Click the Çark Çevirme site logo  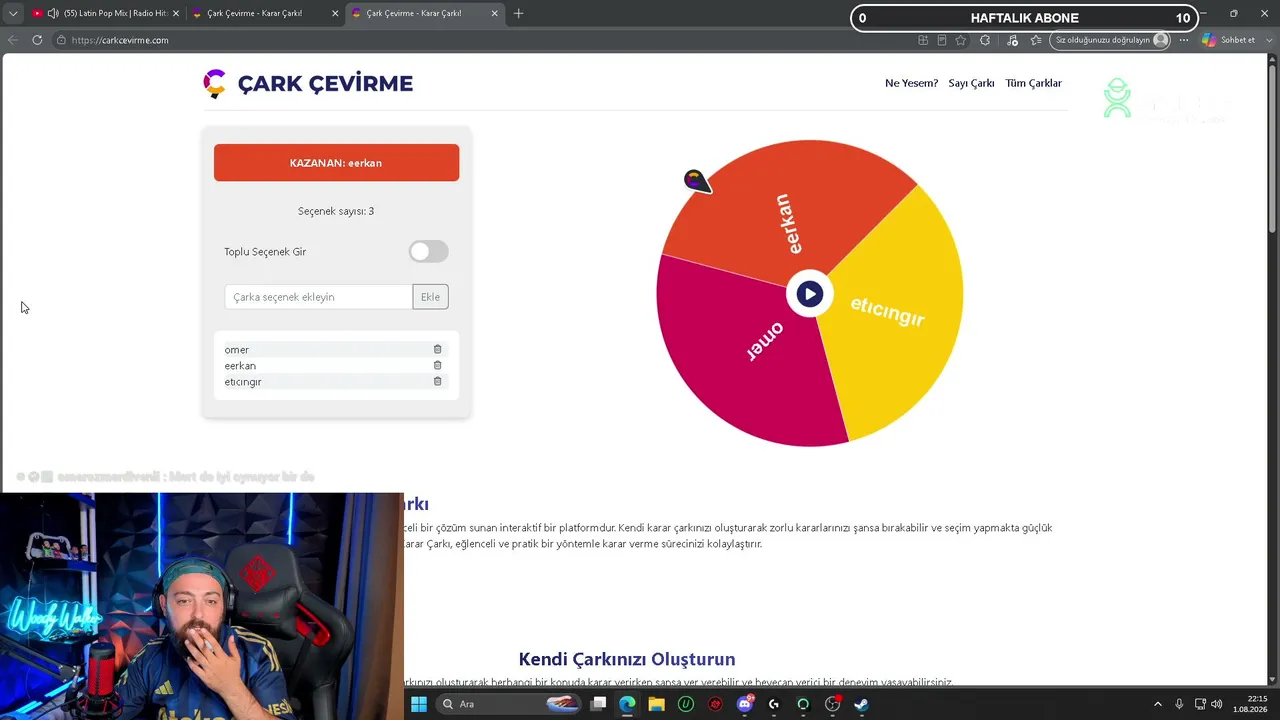tap(308, 83)
